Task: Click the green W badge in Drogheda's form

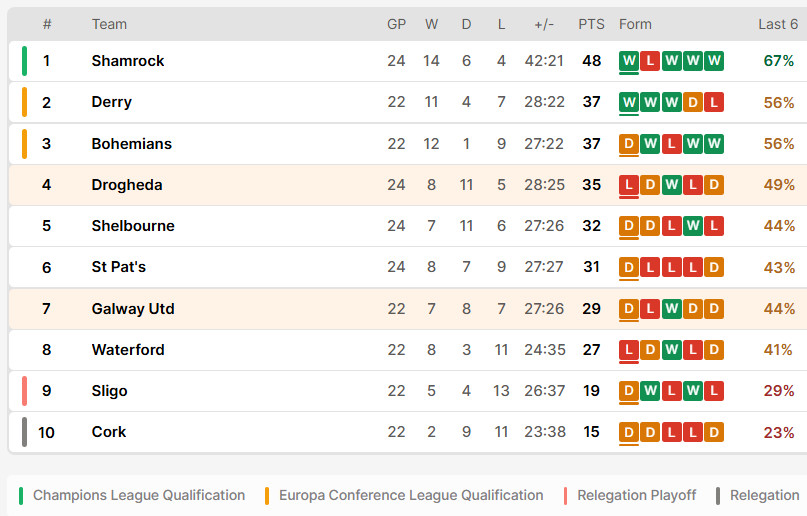Action: 672,185
